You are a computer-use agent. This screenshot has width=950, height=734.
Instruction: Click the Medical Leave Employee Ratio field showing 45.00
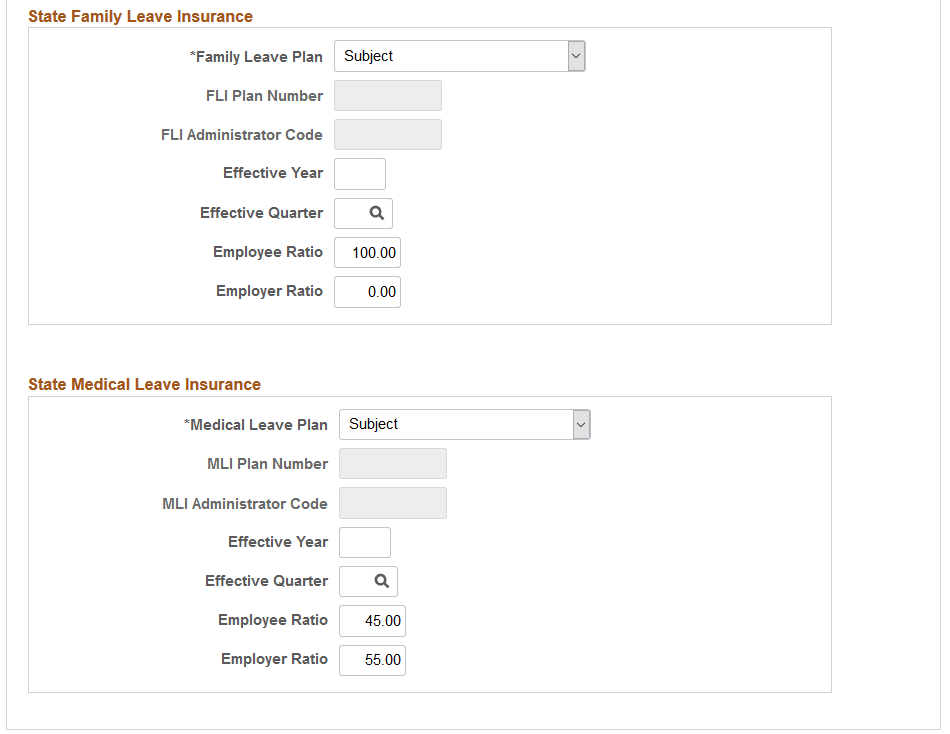[372, 620]
